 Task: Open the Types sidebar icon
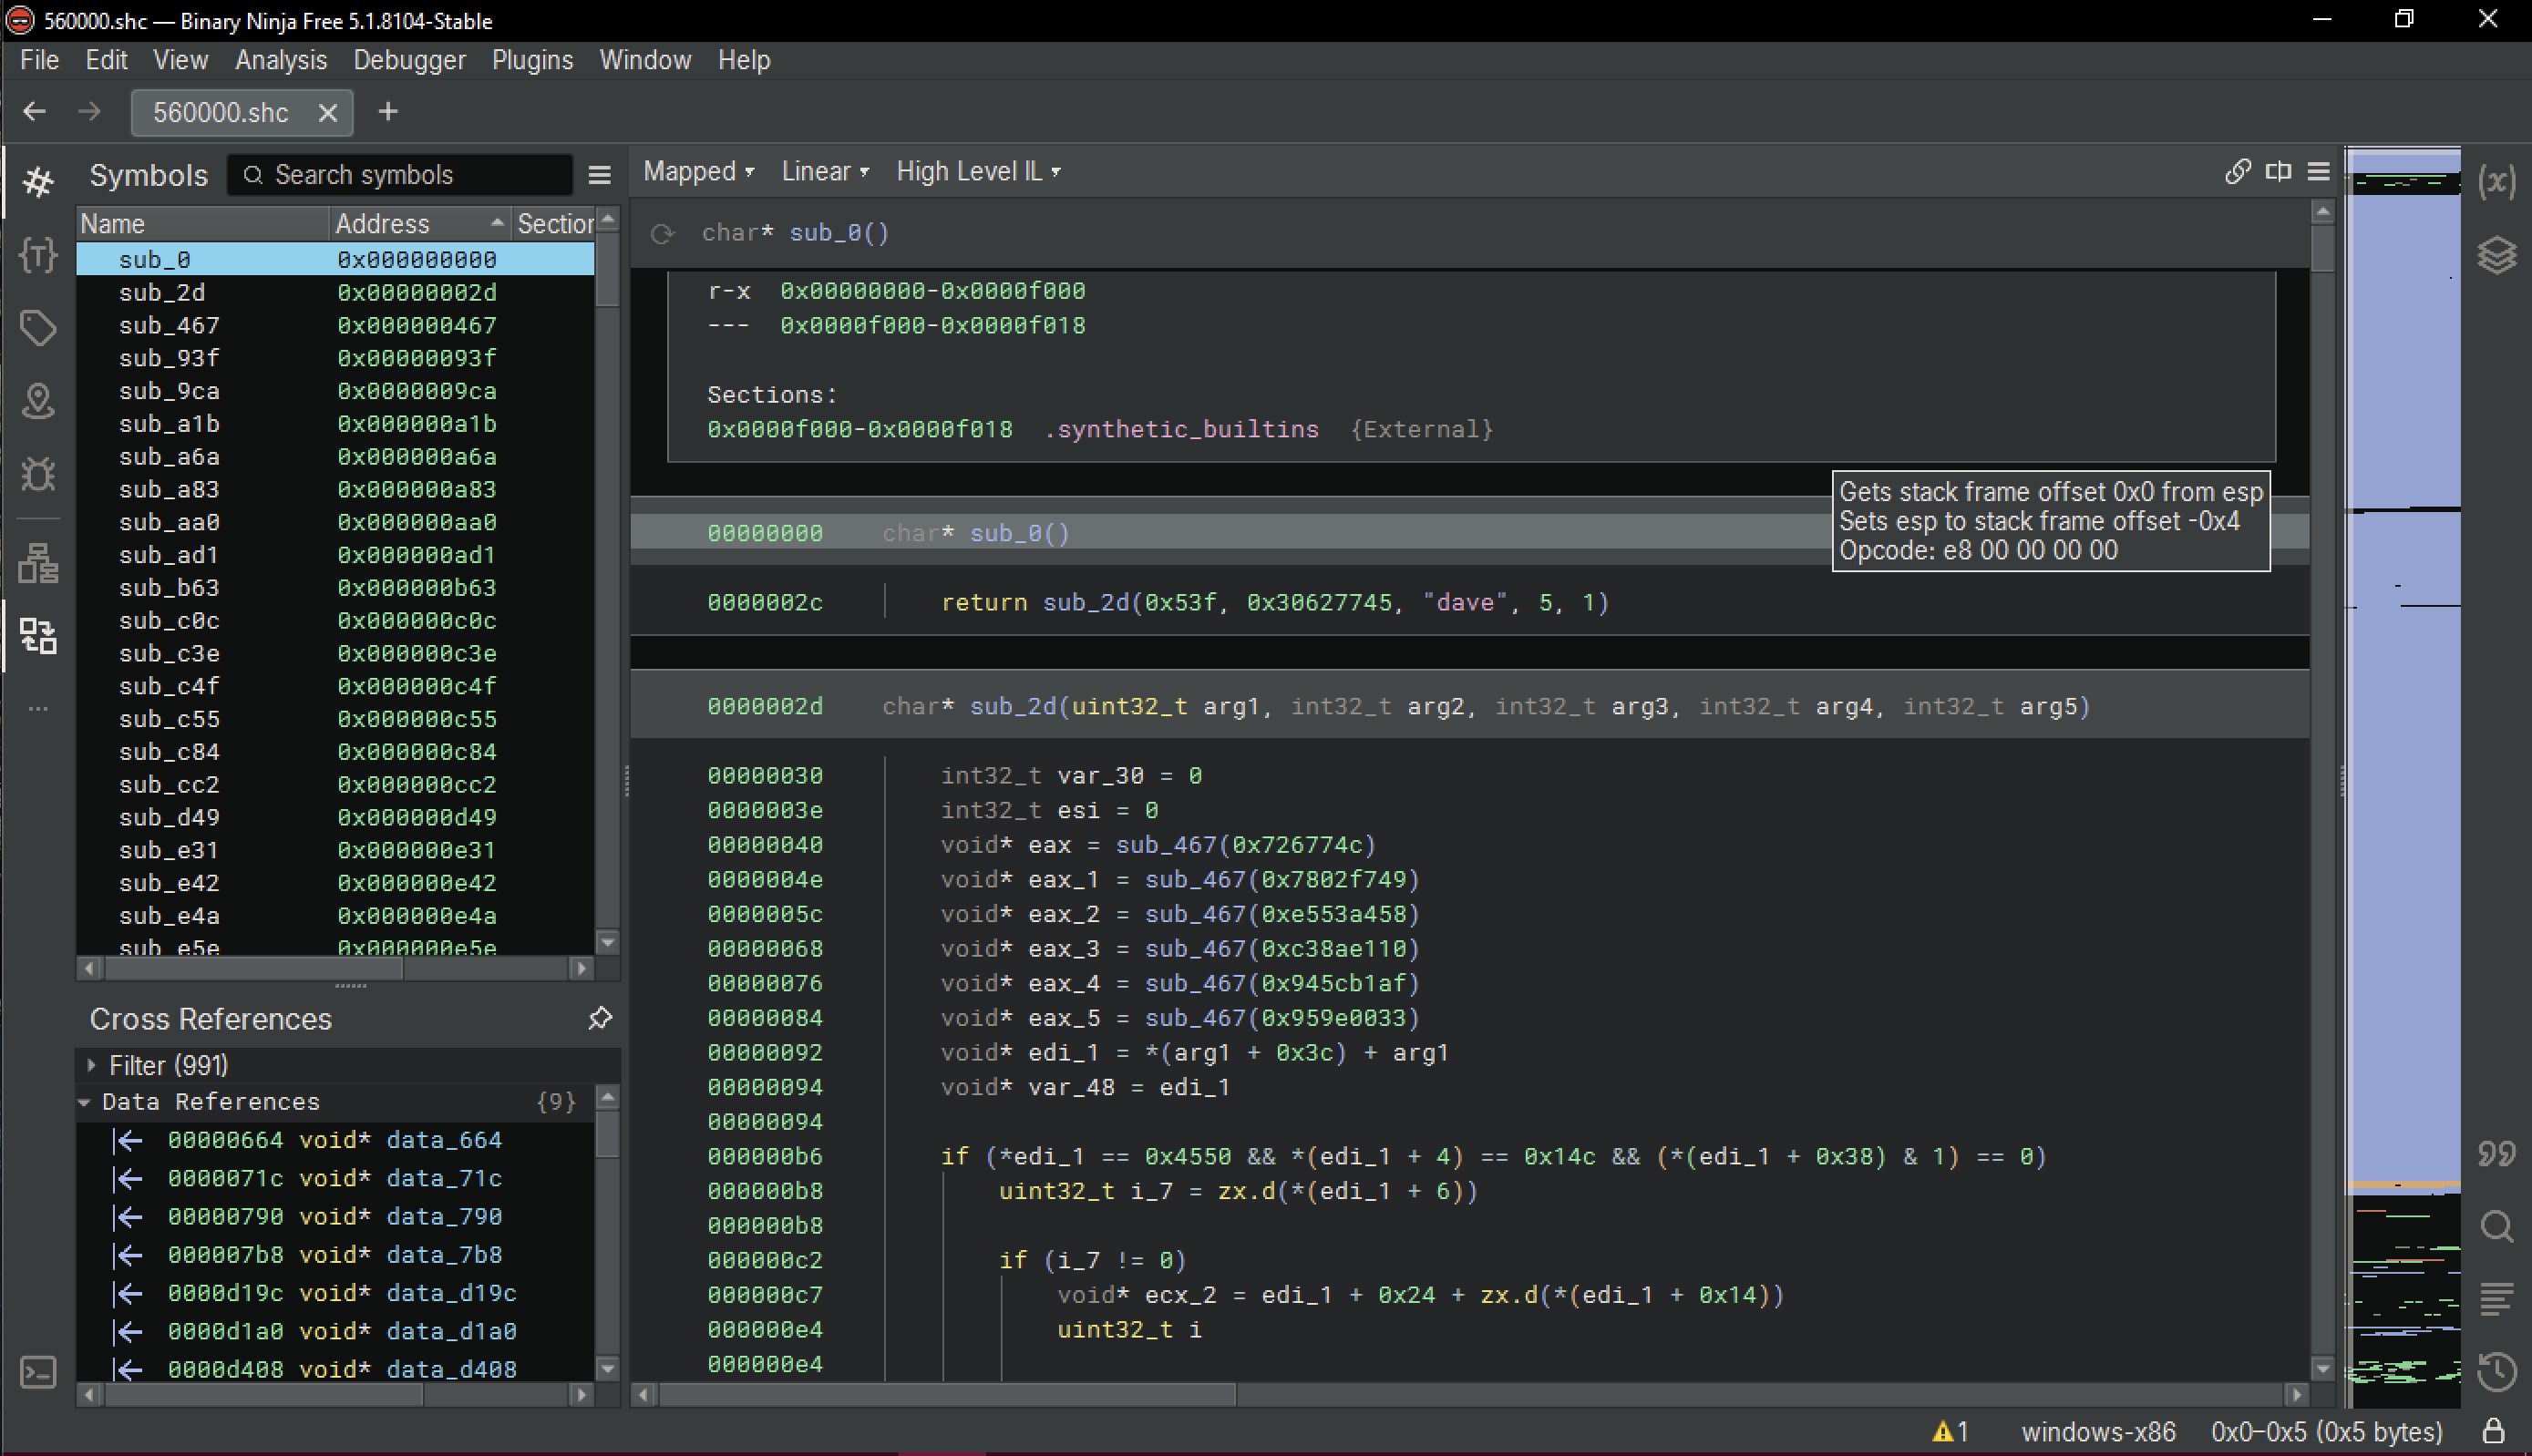(x=38, y=255)
